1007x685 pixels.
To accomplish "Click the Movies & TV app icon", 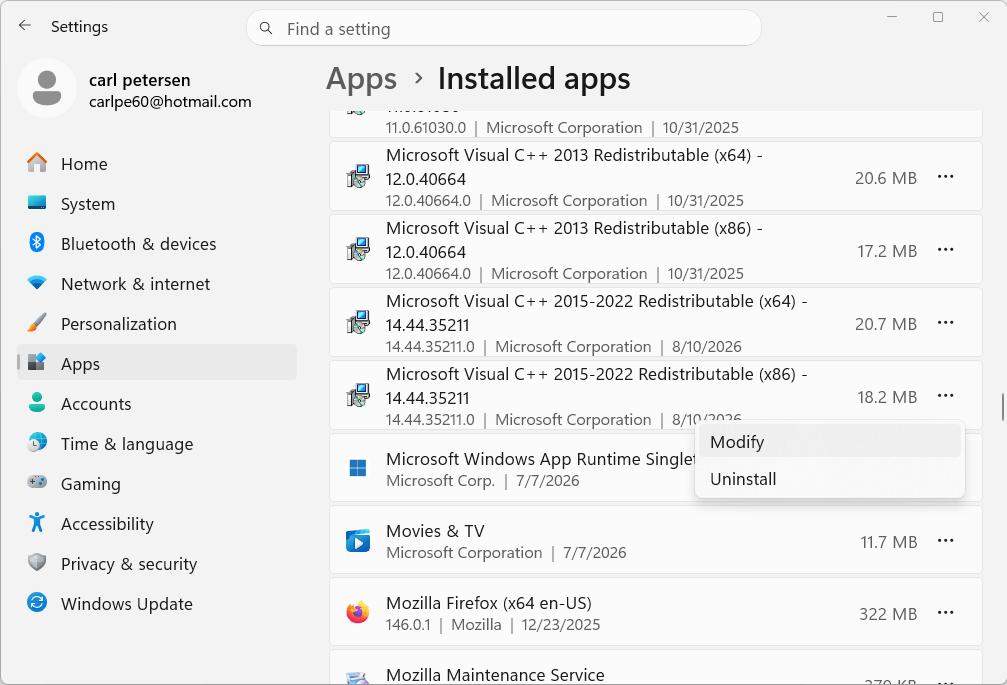I will coord(358,541).
